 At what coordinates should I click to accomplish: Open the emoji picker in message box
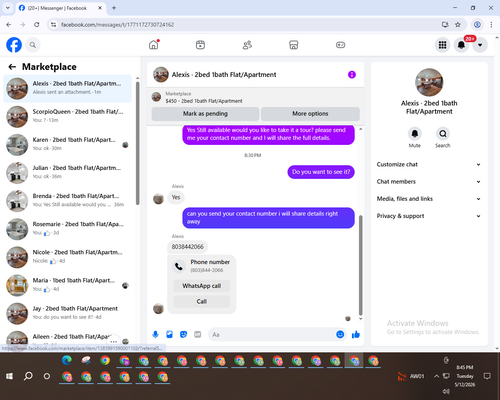click(x=340, y=334)
